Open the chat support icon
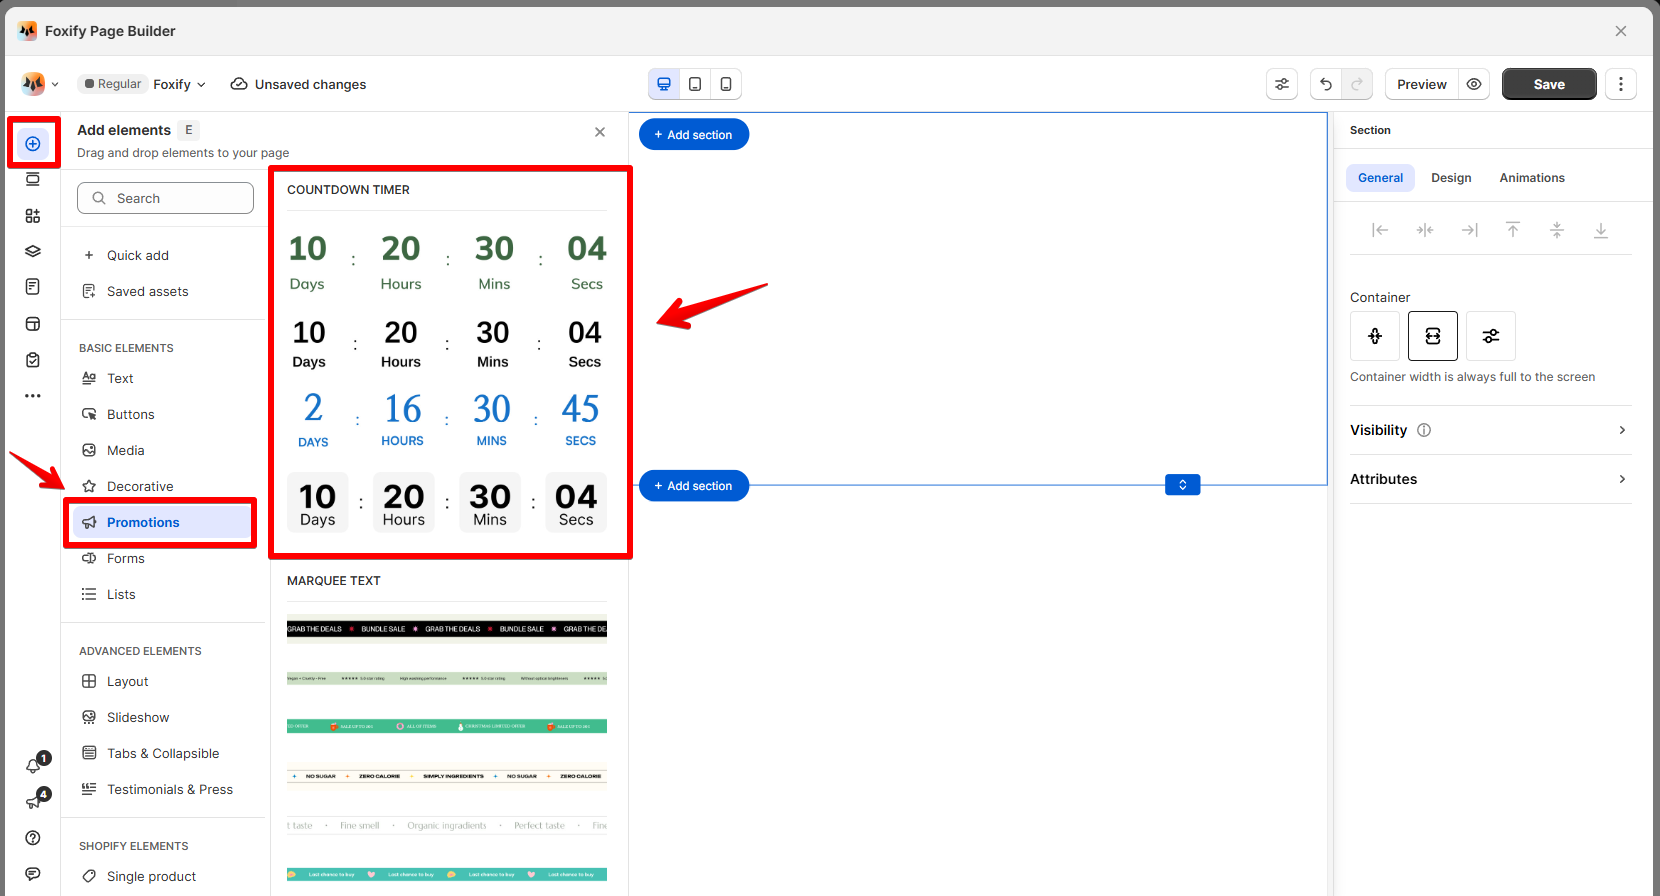 click(x=33, y=874)
